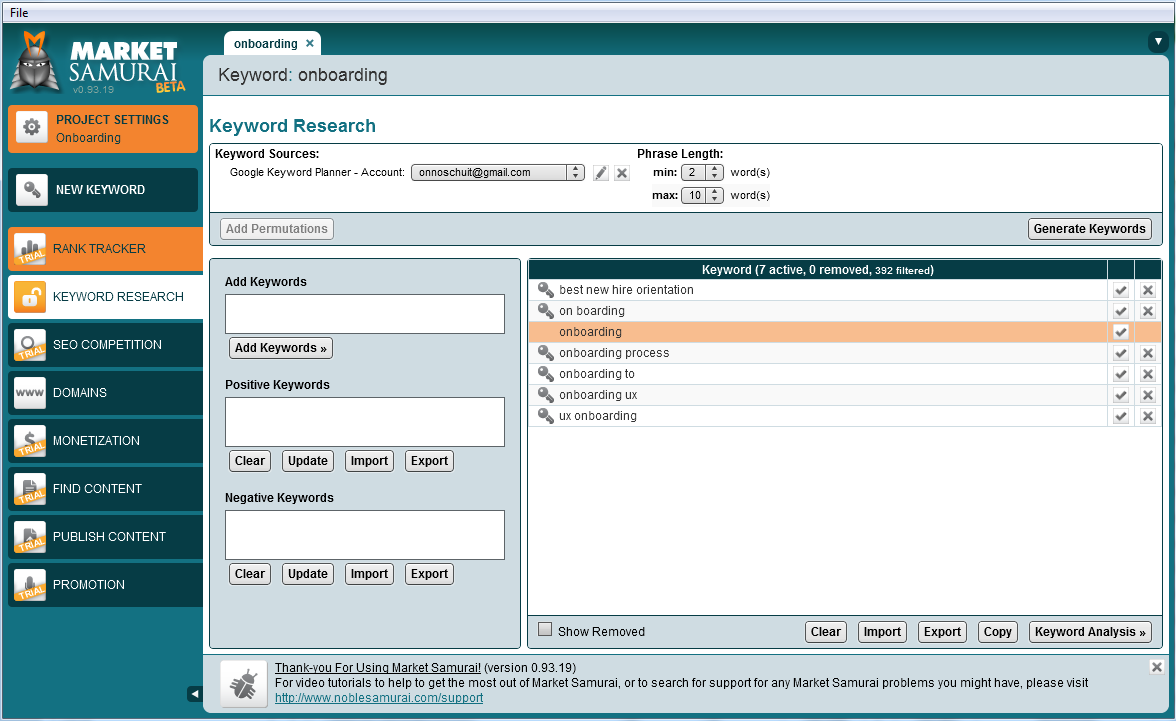Remove keyword on boarding
This screenshot has height=721, width=1176.
pos(1148,311)
